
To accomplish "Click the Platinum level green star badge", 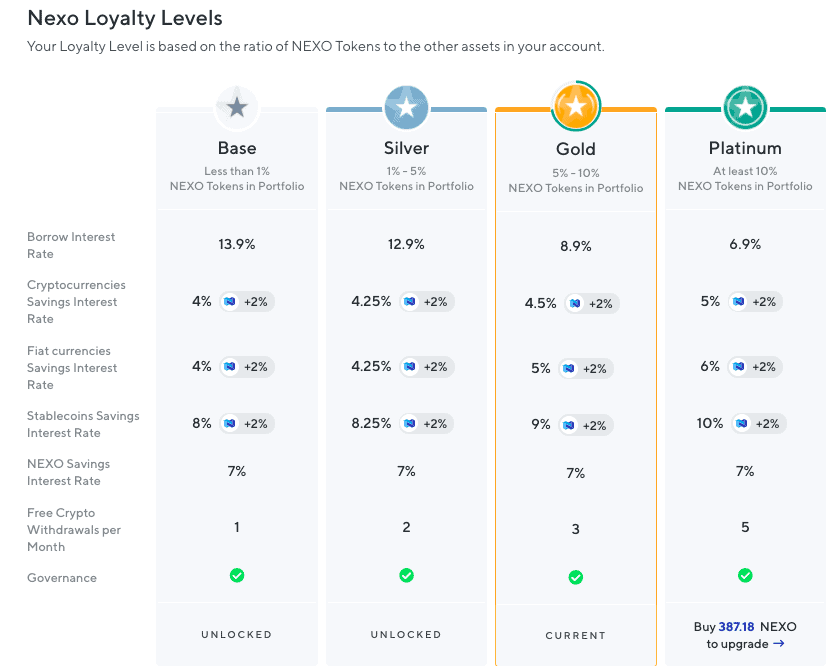I will tap(745, 108).
